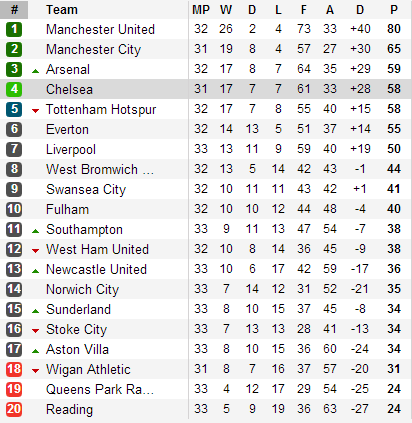Click the # rank column header
The width and height of the screenshot is (412, 423).
14,10
